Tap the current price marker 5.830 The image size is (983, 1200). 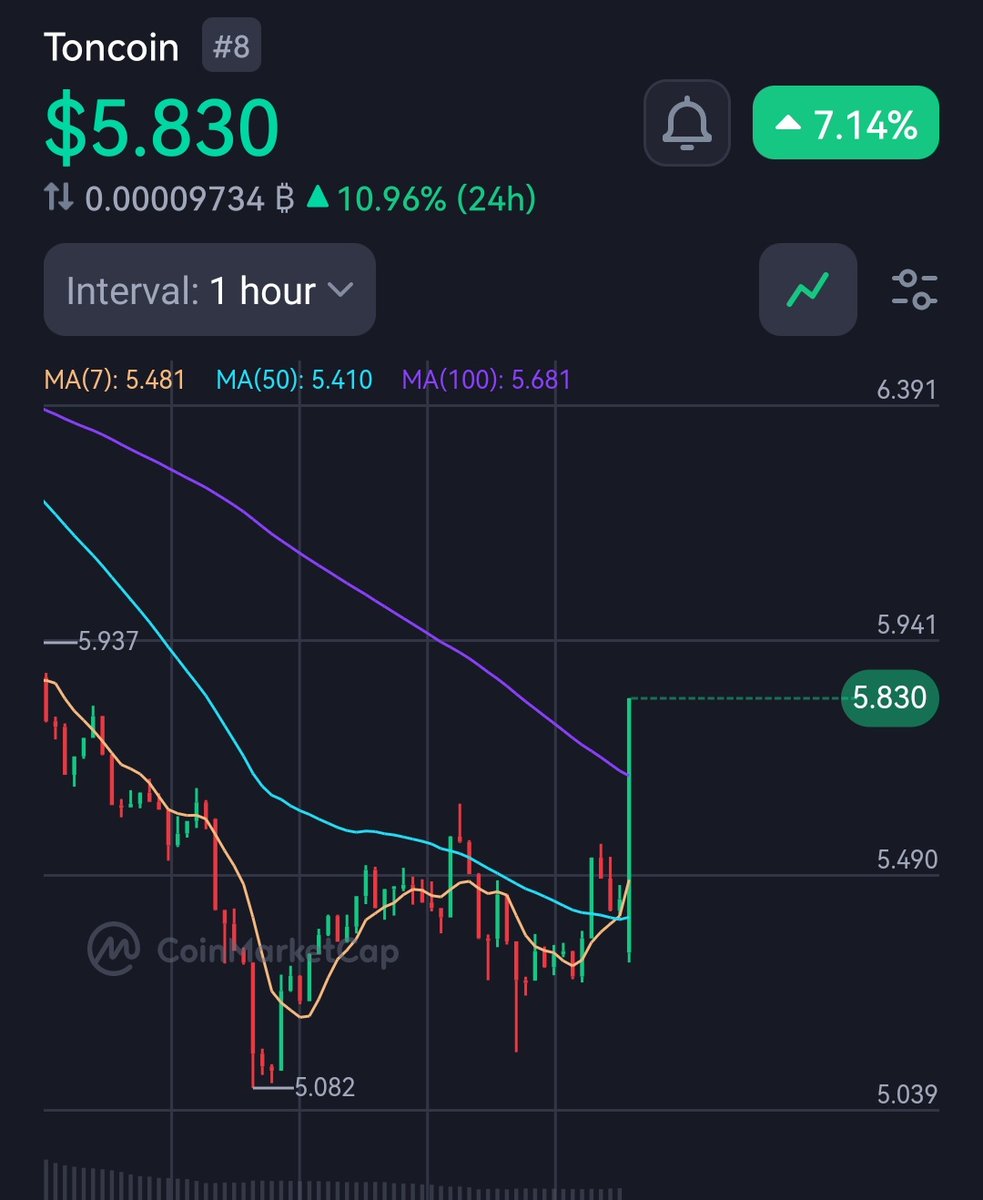(890, 697)
